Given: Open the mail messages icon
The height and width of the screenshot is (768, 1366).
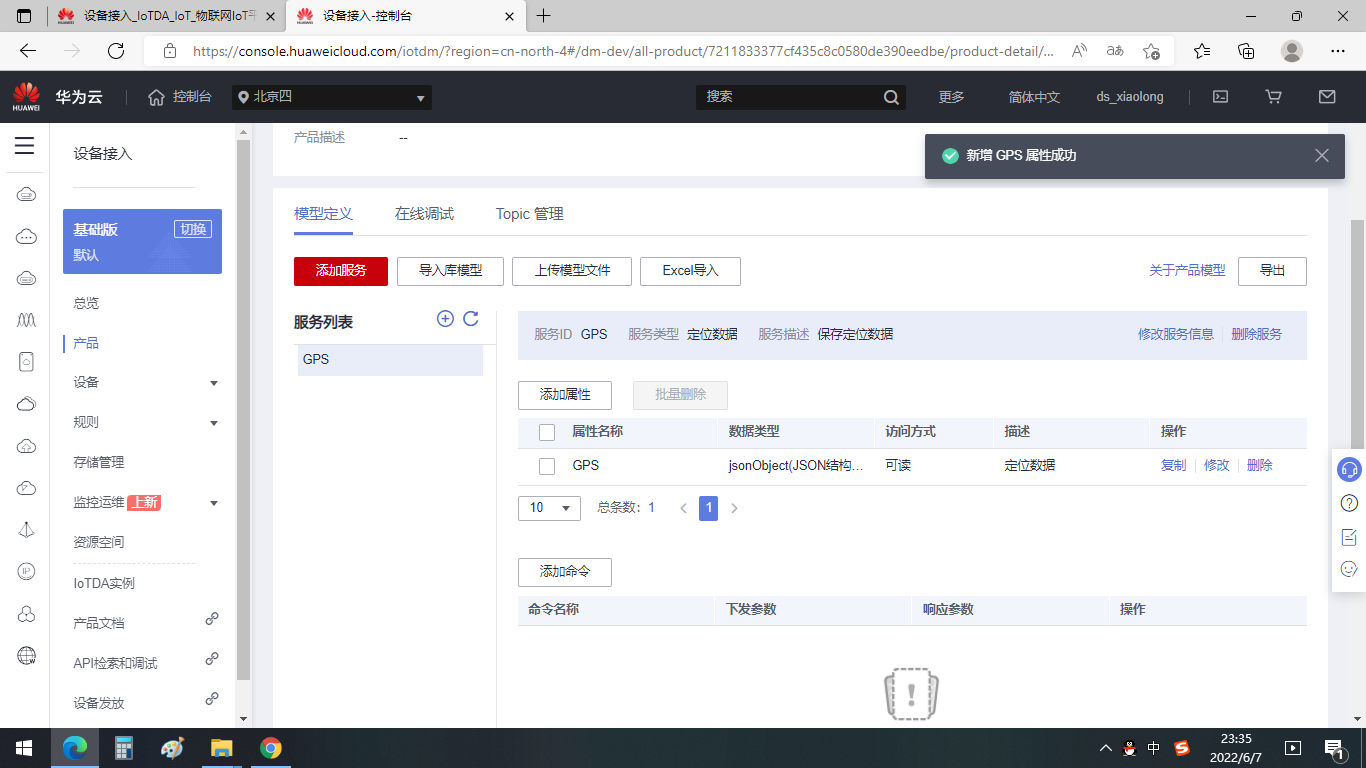Looking at the screenshot, I should tap(1327, 97).
